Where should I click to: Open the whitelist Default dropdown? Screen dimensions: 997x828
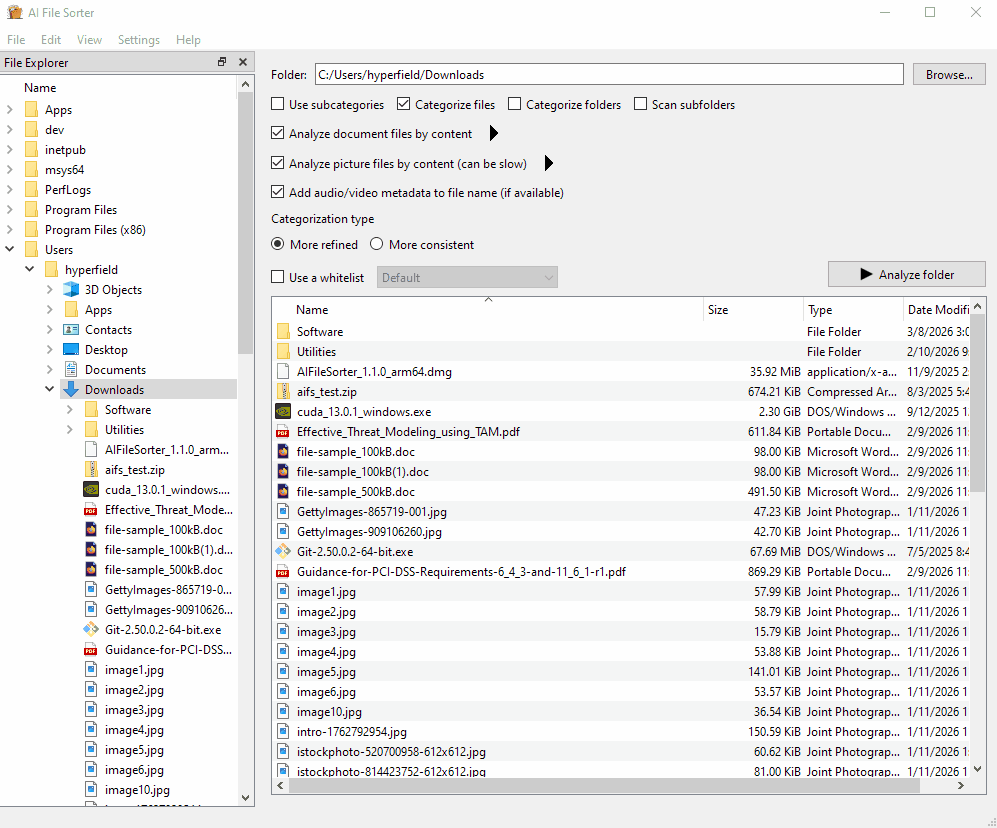(x=467, y=278)
